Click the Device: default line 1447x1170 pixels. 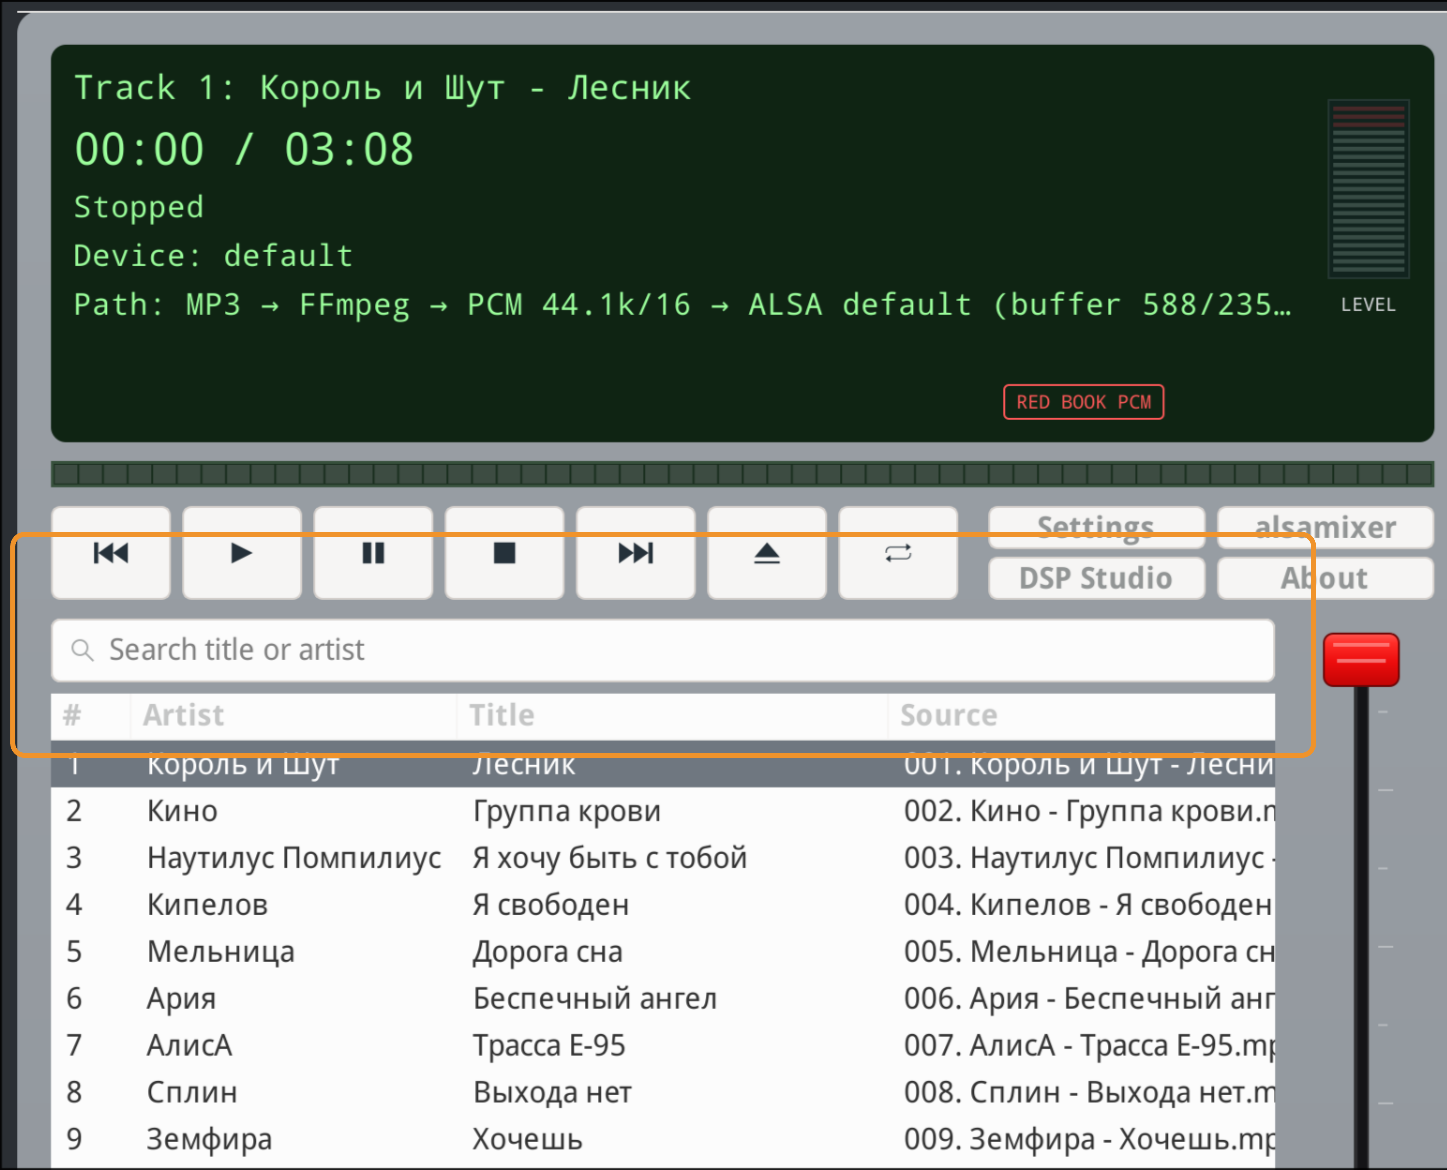coord(213,256)
